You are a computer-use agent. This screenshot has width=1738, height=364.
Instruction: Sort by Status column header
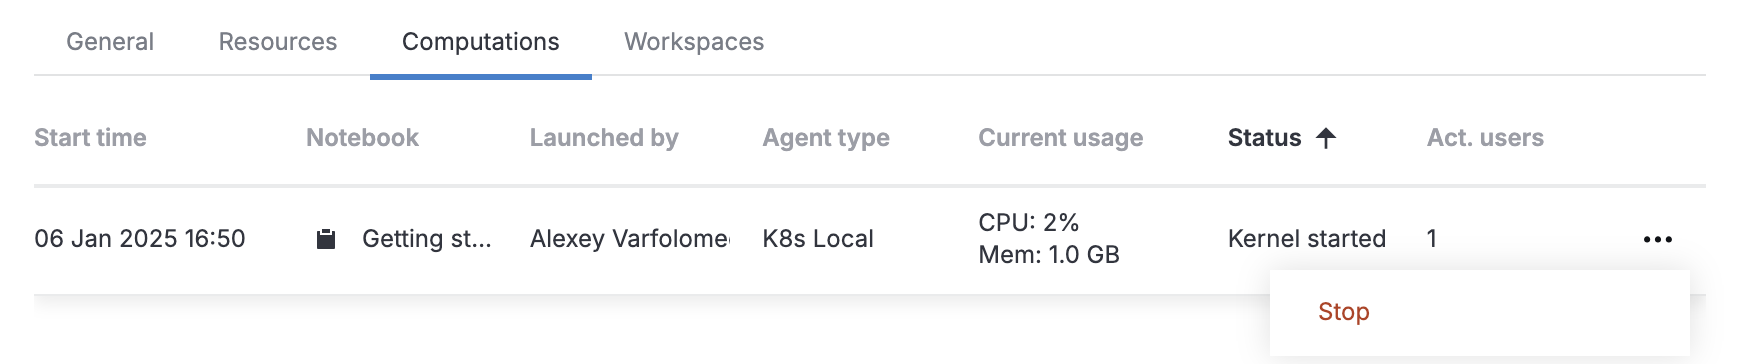pyautogui.click(x=1264, y=138)
